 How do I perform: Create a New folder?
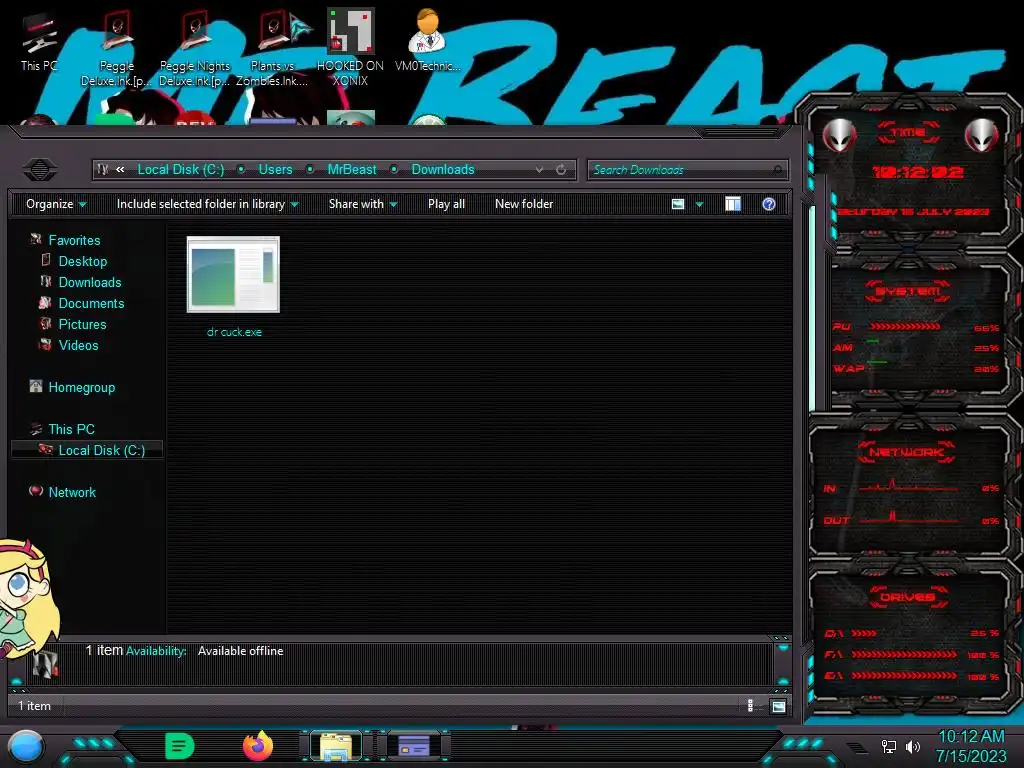pyautogui.click(x=524, y=204)
